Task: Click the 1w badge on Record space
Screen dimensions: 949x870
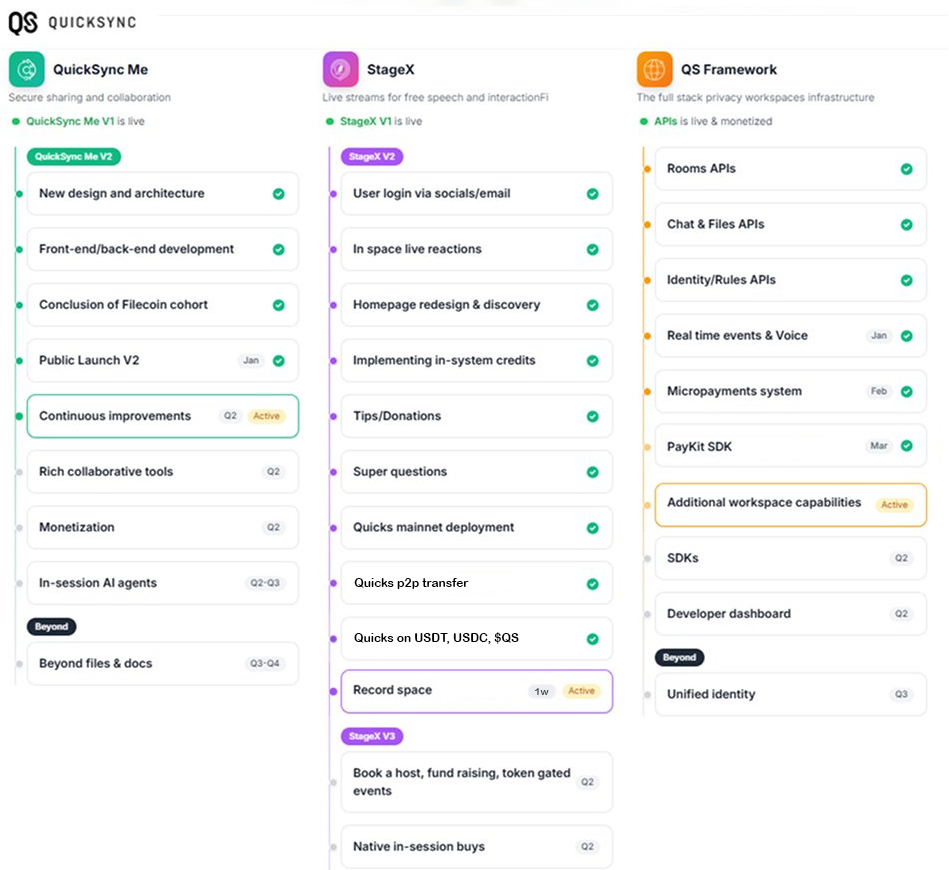Action: 542,691
